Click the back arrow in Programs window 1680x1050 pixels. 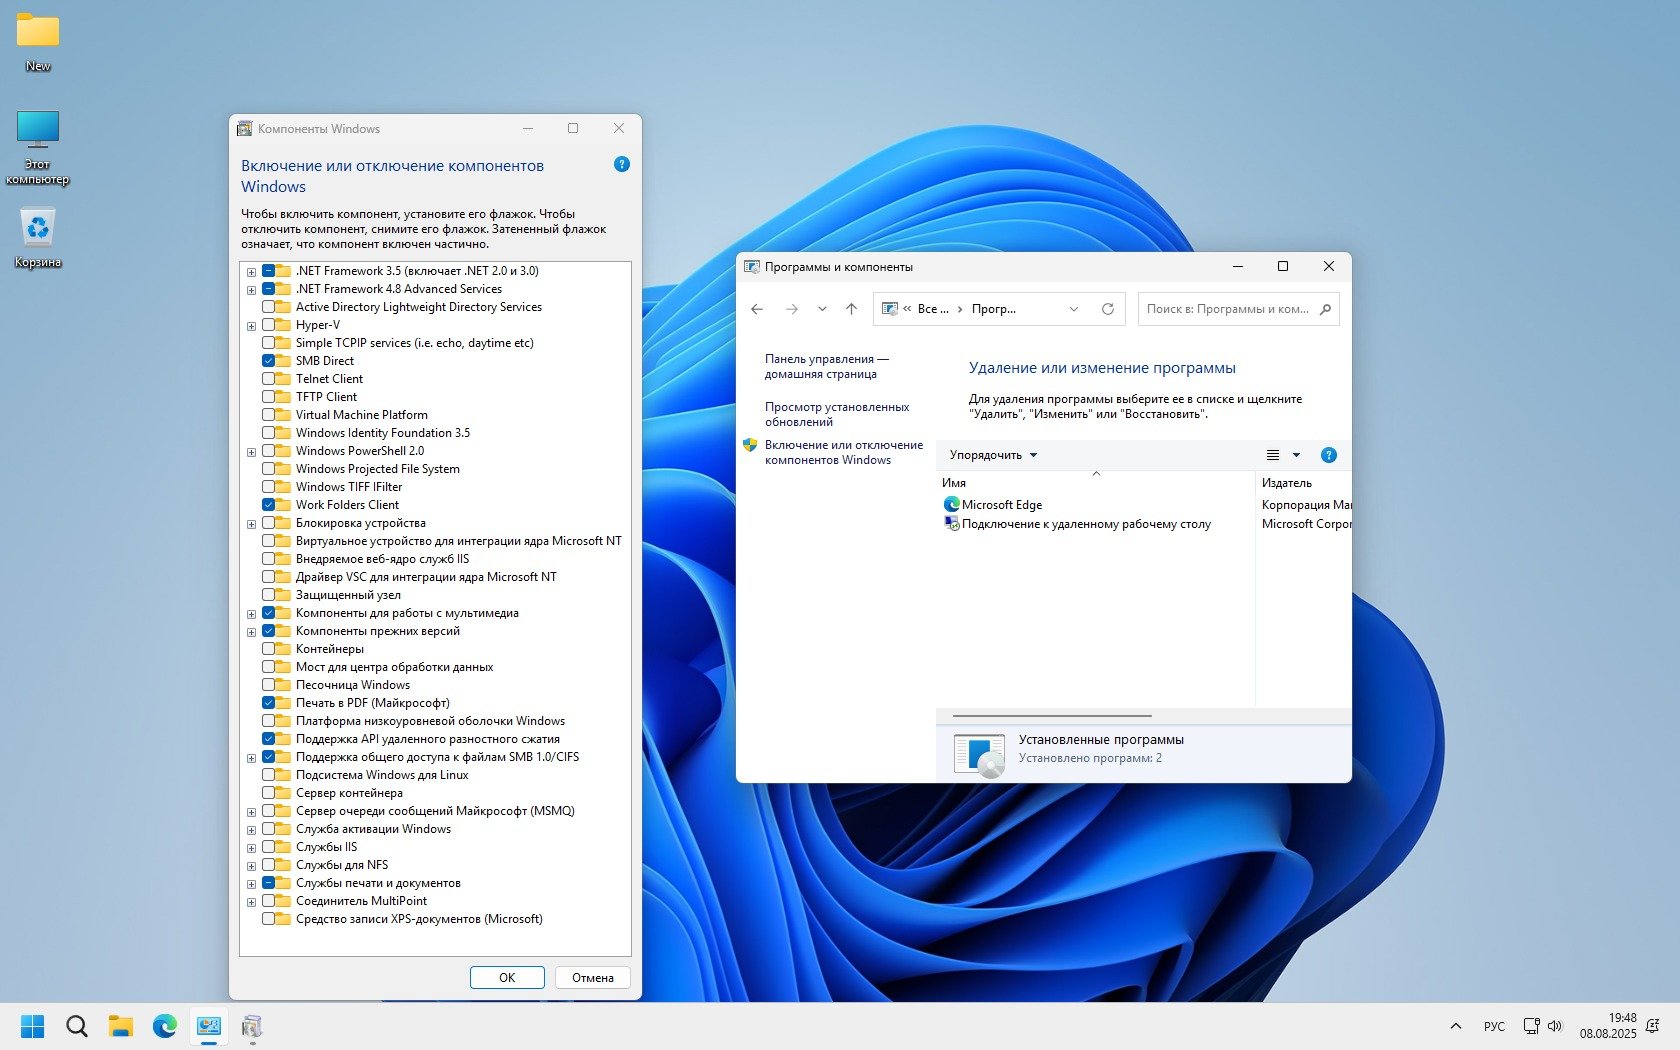[x=757, y=309]
